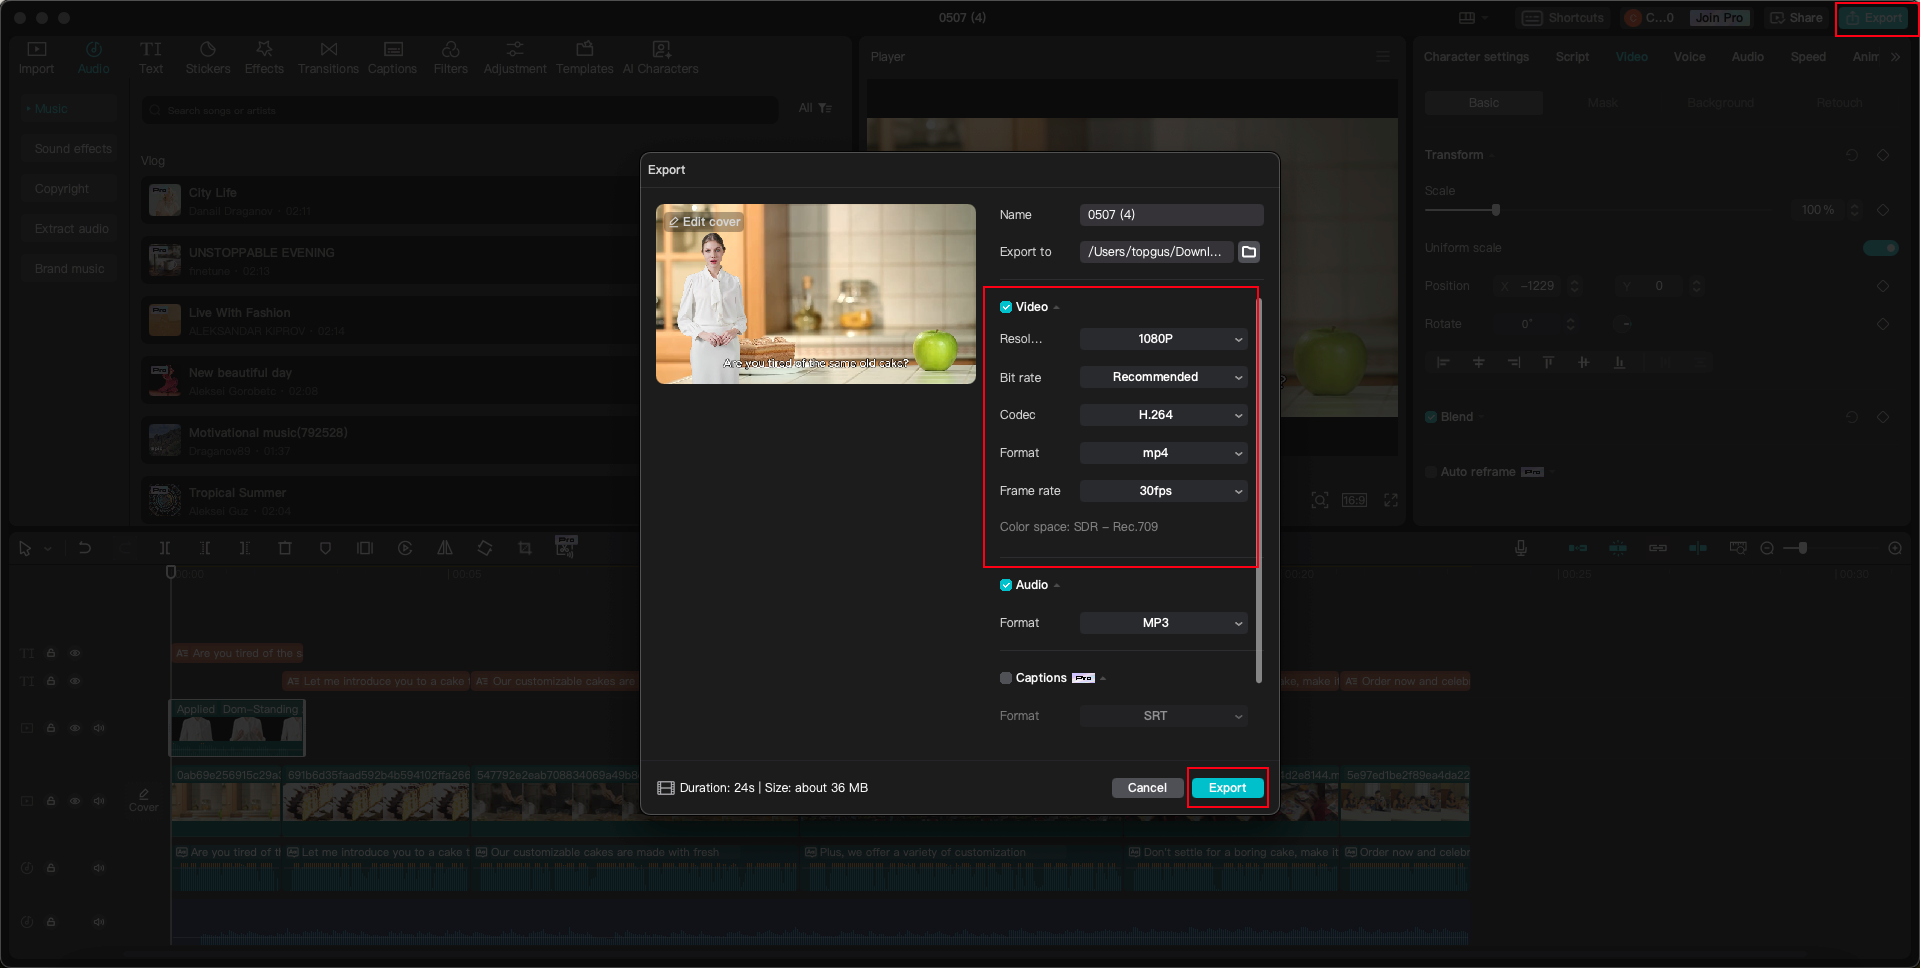Click Edit cover on the video preview
Viewport: 1920px width, 968px height.
[x=704, y=222]
